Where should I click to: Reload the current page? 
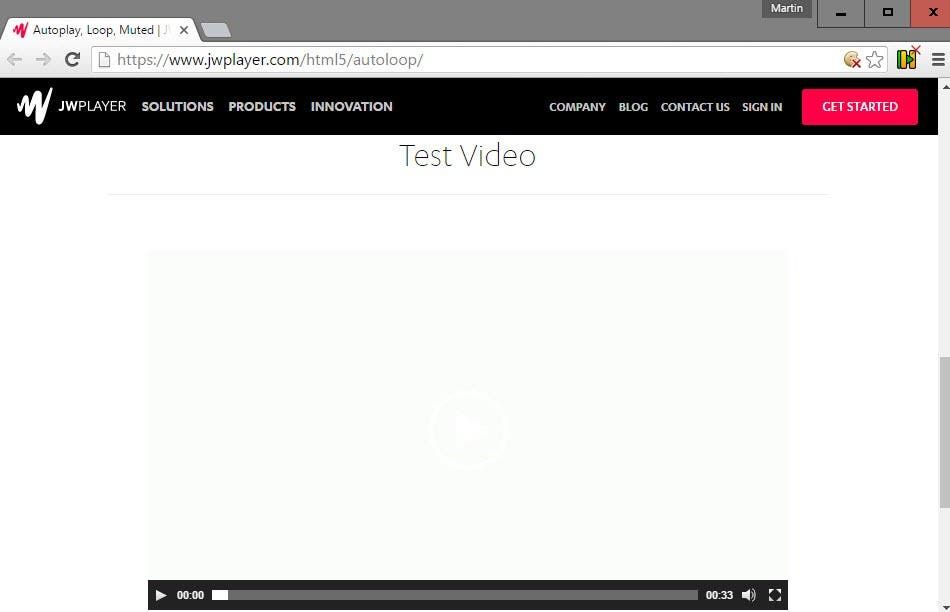(x=73, y=59)
